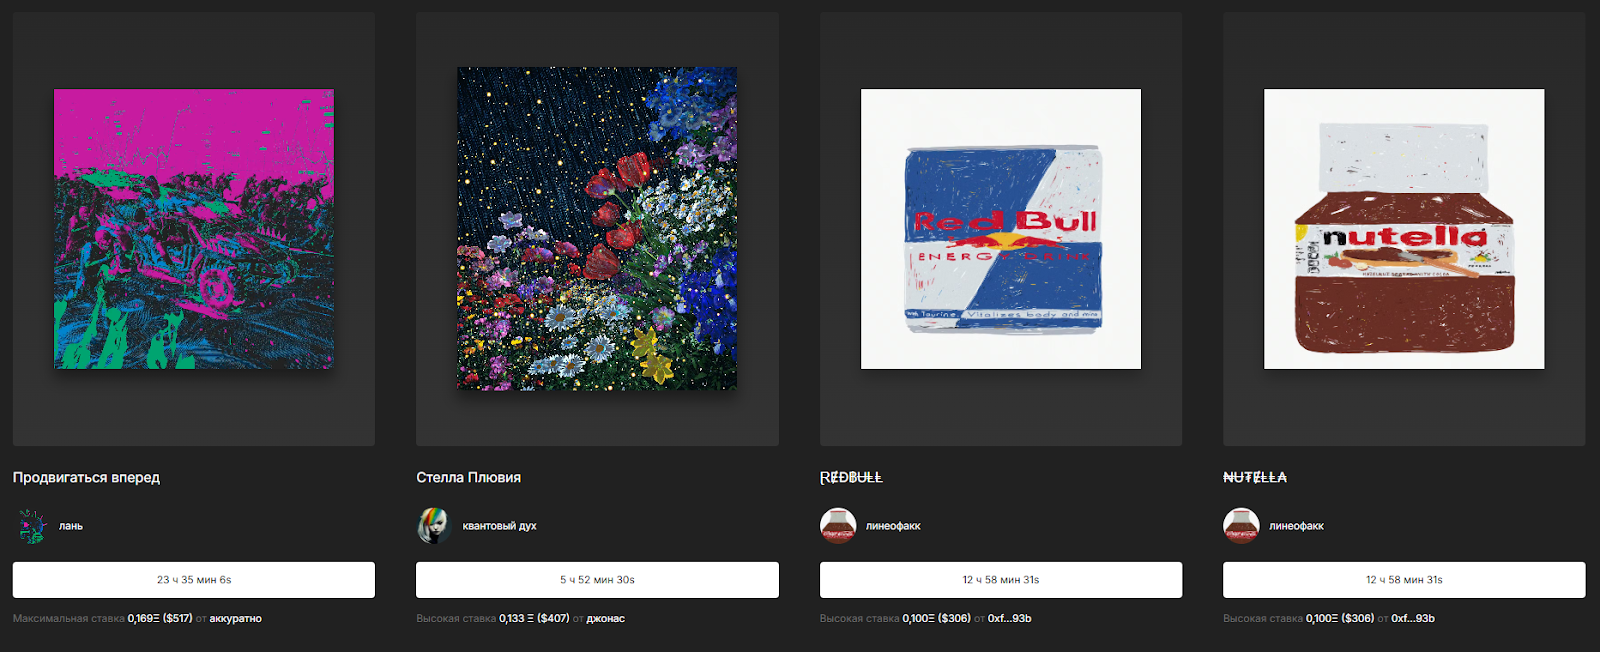Click the квантовый дух avatar icon
The width and height of the screenshot is (1600, 652).
[434, 526]
